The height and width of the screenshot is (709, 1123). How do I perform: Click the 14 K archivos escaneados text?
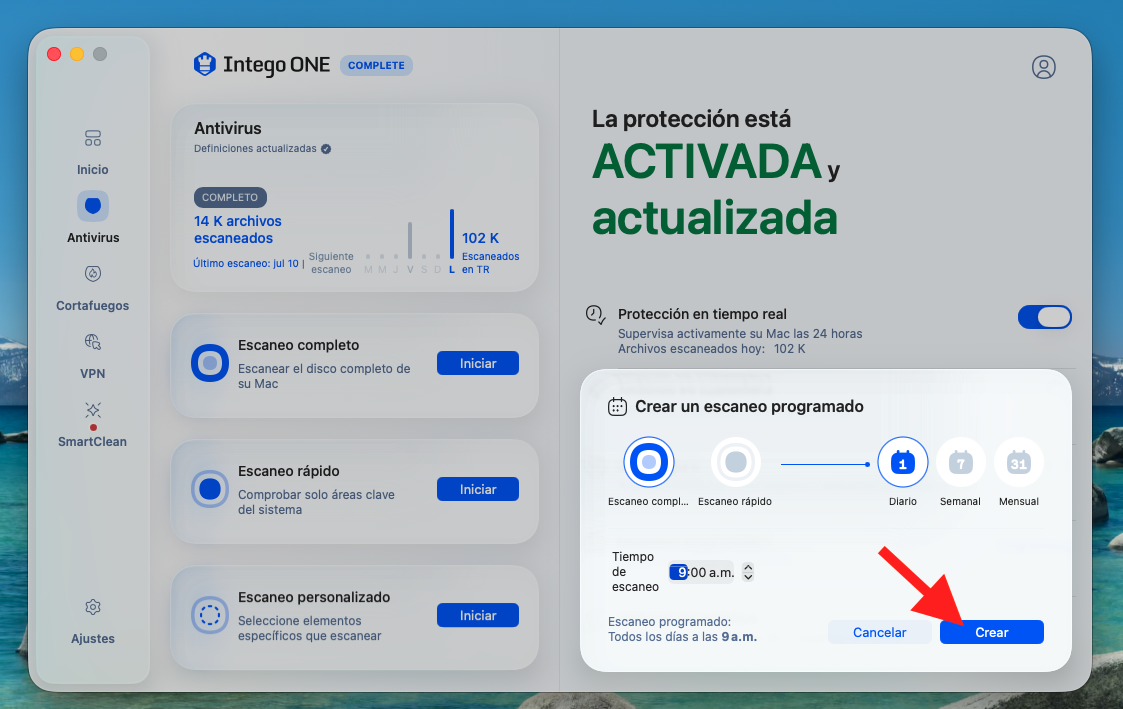point(238,230)
